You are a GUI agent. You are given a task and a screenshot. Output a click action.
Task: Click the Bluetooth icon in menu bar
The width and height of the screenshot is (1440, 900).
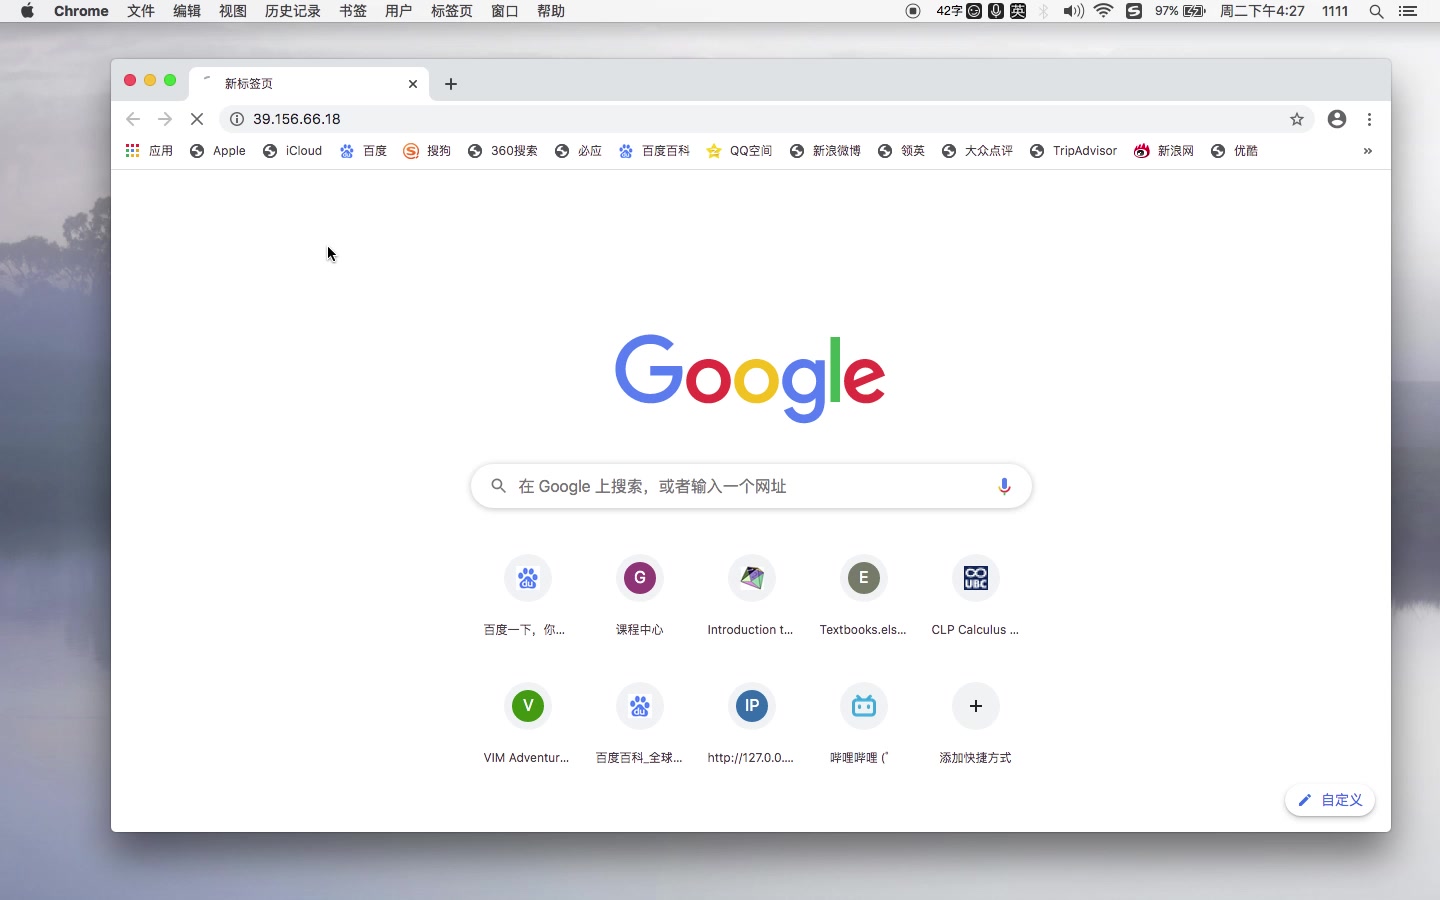click(1044, 11)
